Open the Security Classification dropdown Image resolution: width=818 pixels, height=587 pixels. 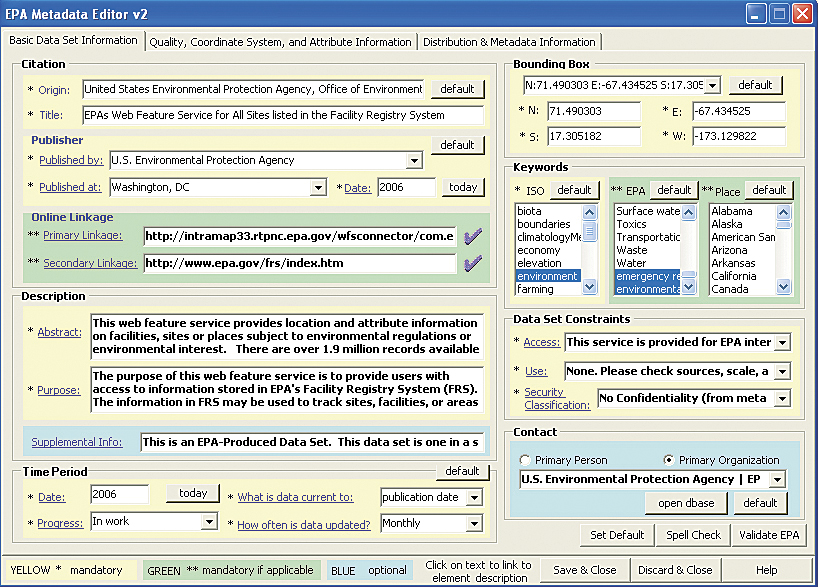782,398
